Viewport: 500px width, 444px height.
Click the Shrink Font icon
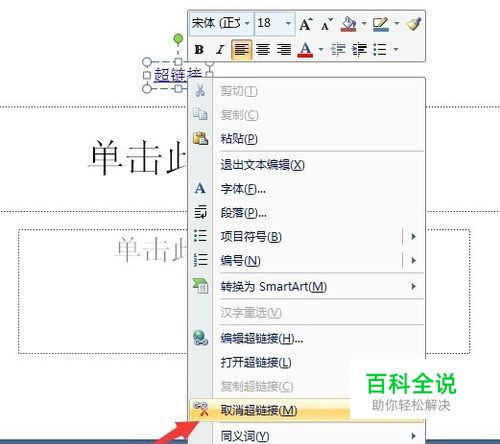click(327, 24)
